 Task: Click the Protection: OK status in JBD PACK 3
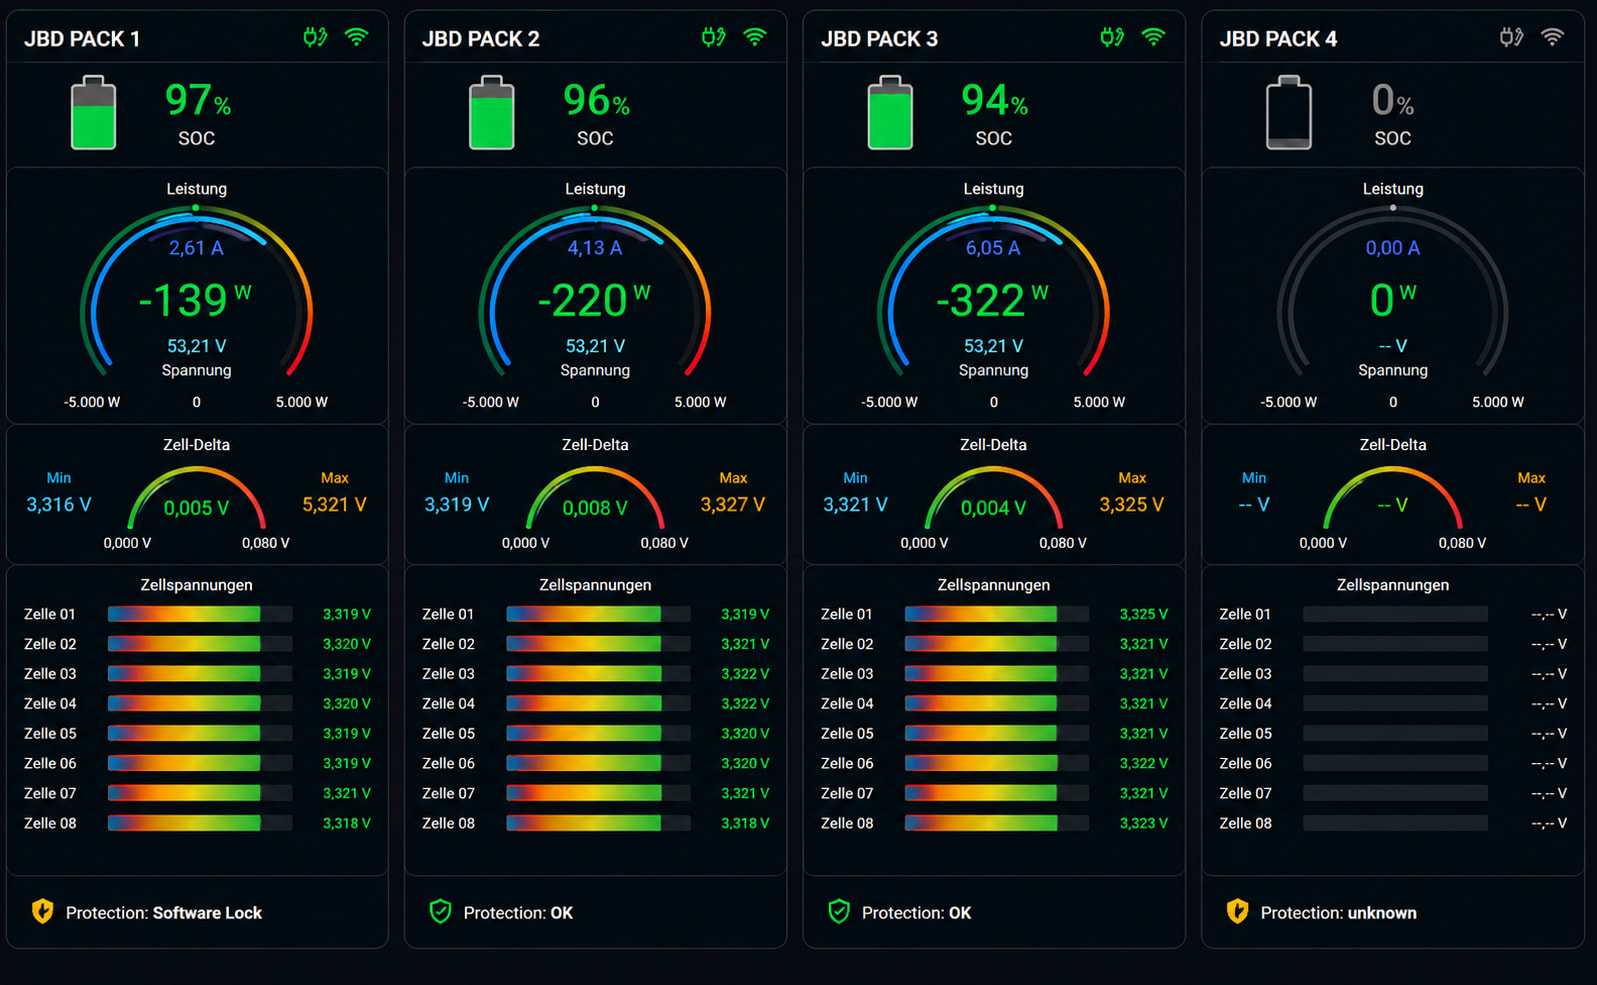(916, 913)
